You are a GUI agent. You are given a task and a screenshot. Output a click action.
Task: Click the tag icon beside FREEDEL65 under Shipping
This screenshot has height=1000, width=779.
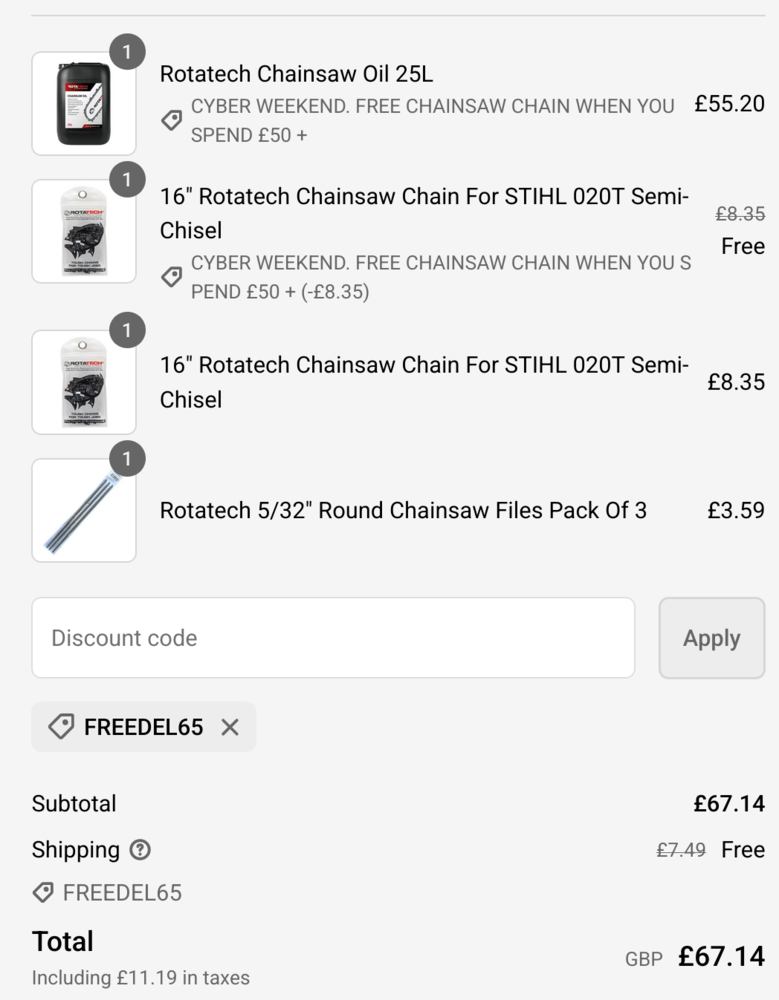coord(43,892)
